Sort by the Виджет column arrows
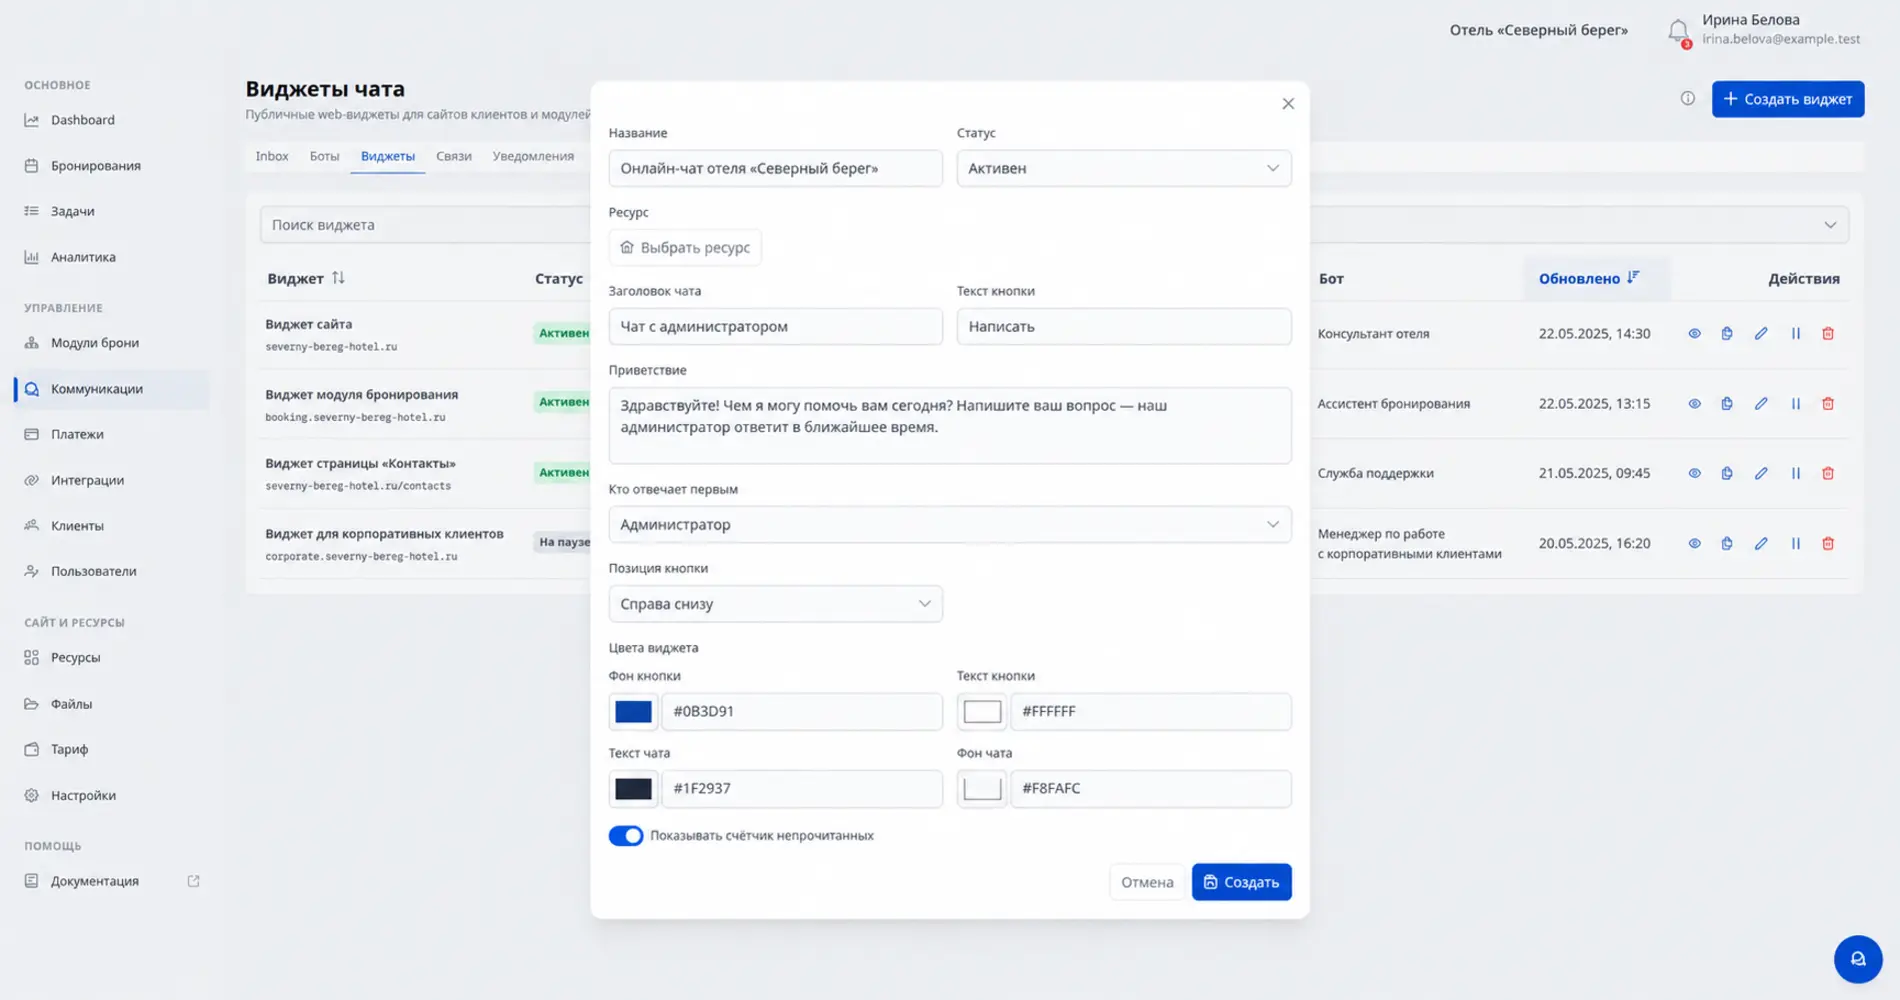 point(338,278)
